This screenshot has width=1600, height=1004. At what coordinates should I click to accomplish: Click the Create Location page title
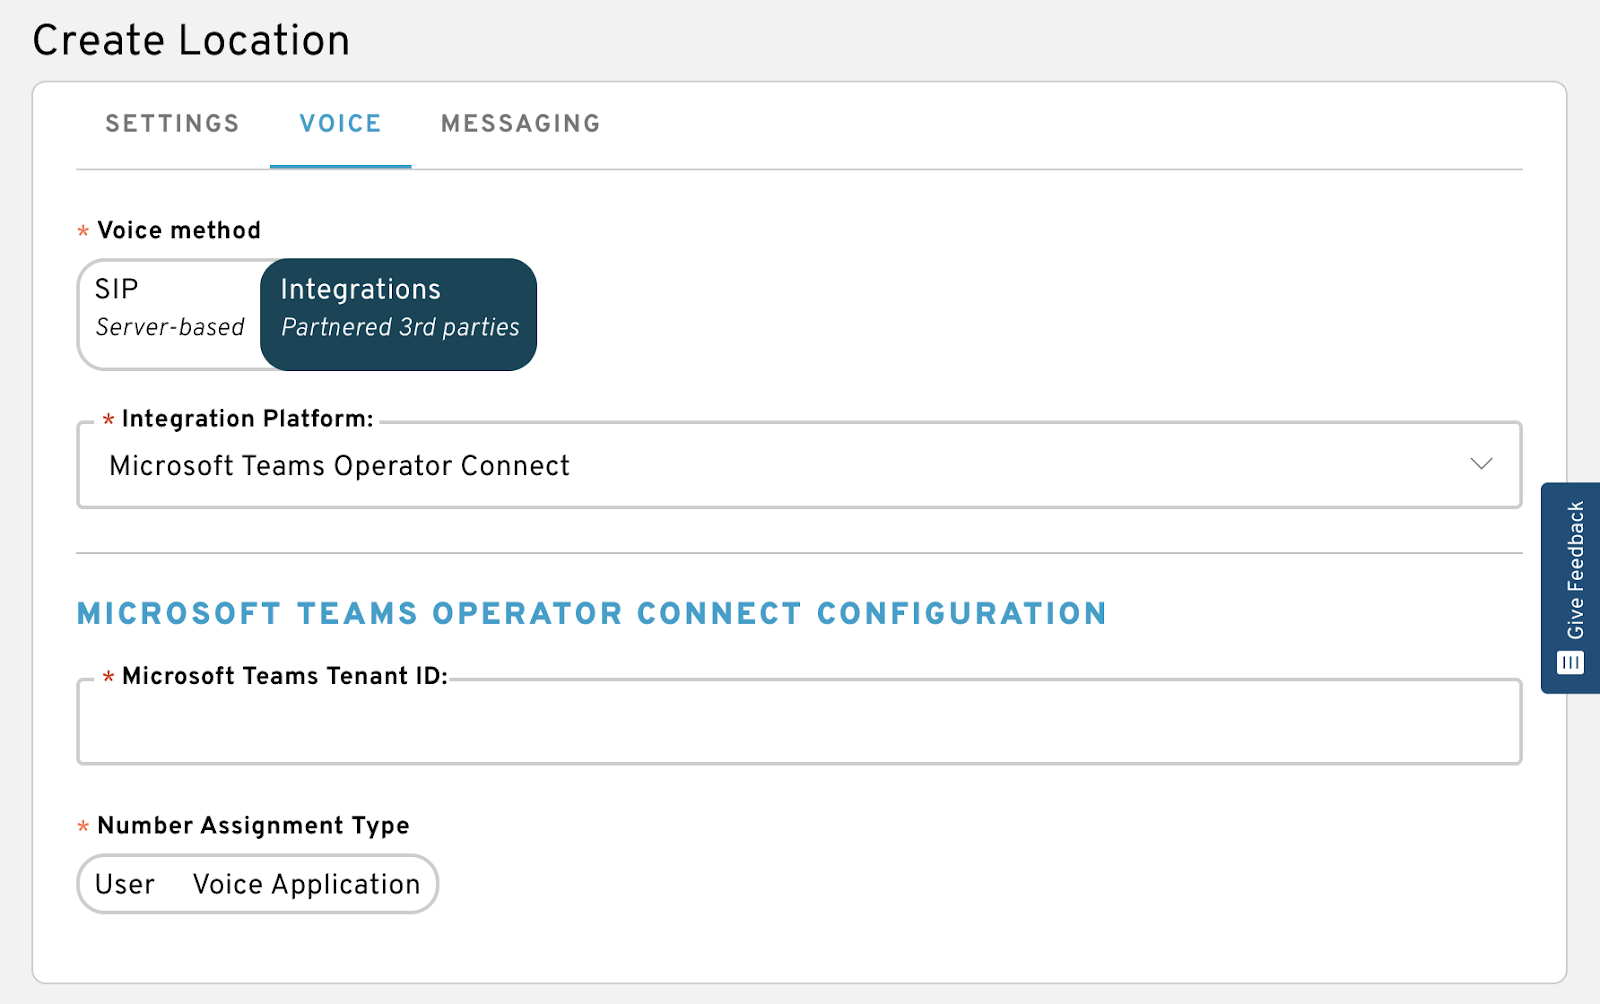191,41
